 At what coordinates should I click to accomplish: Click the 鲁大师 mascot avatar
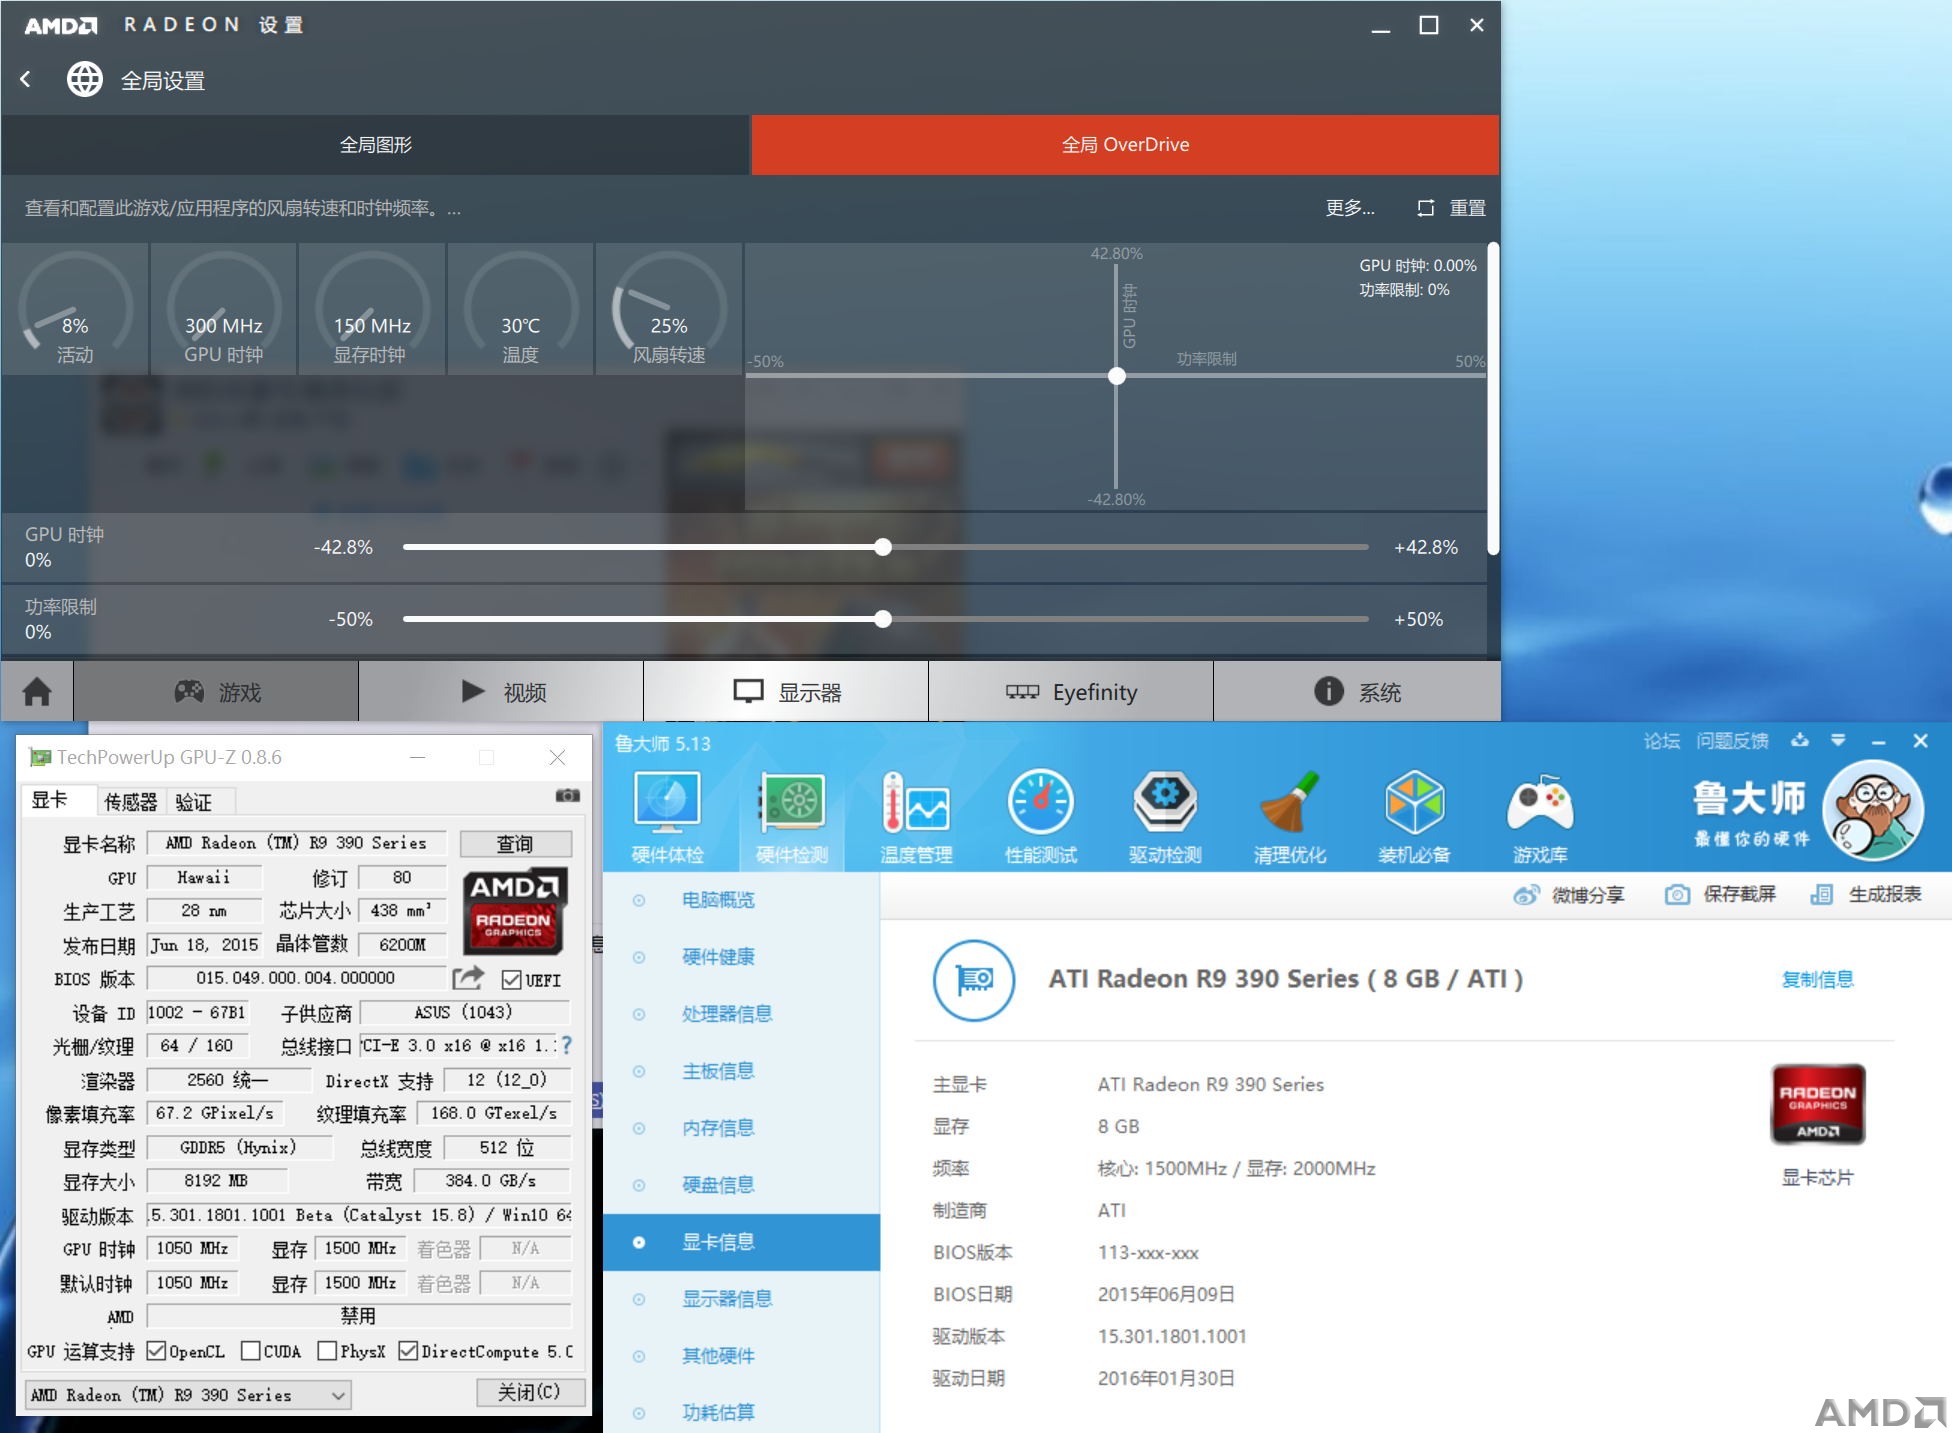click(x=1873, y=811)
